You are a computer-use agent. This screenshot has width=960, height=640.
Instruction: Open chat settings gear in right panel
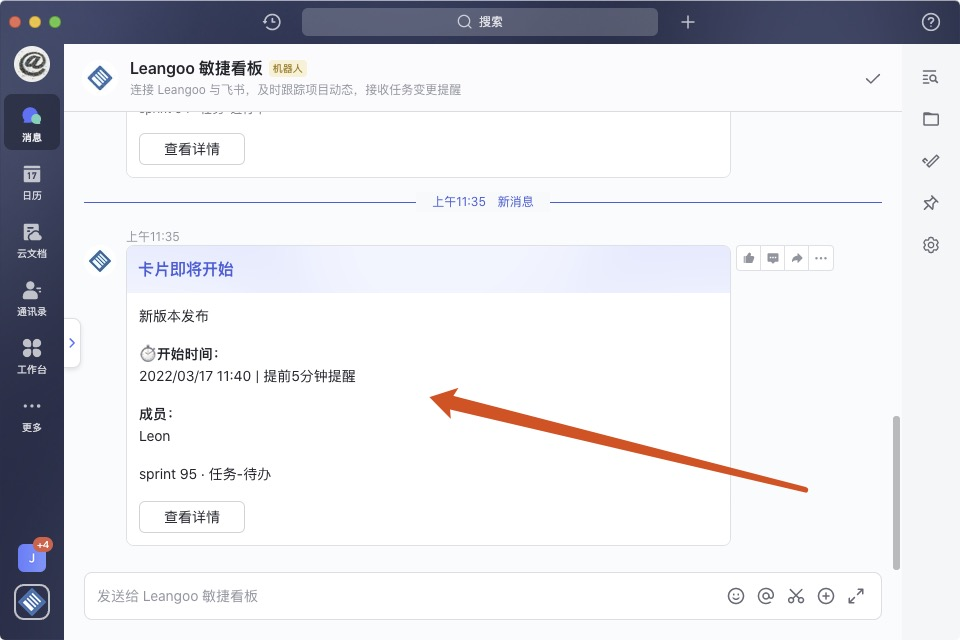pos(931,245)
